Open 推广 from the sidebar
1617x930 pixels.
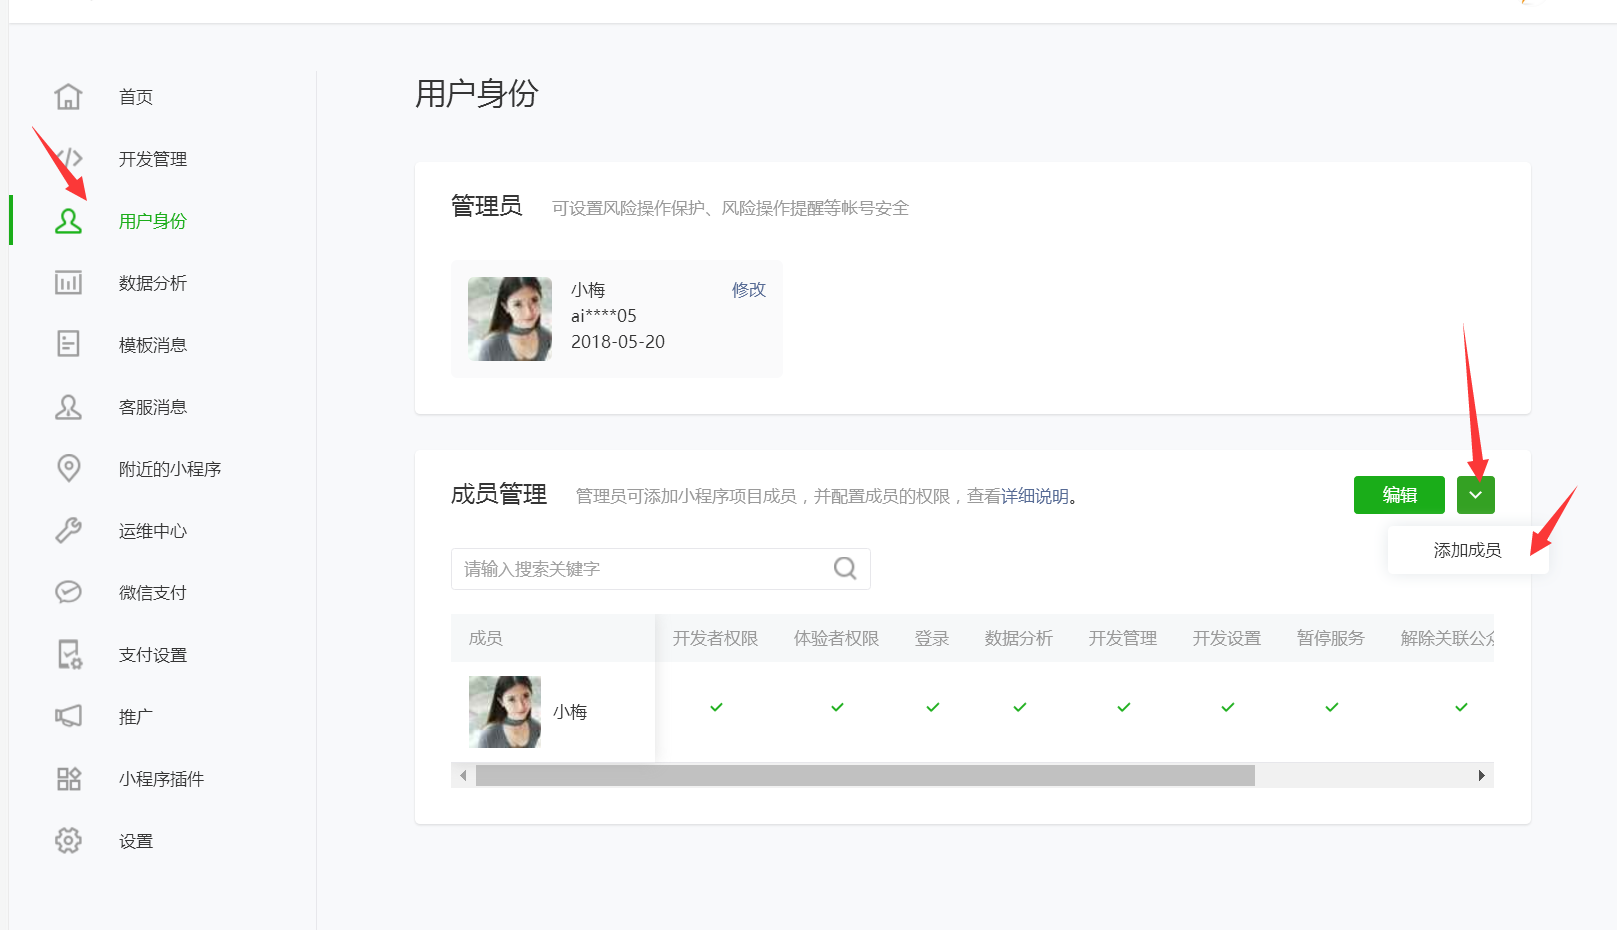[x=136, y=717]
